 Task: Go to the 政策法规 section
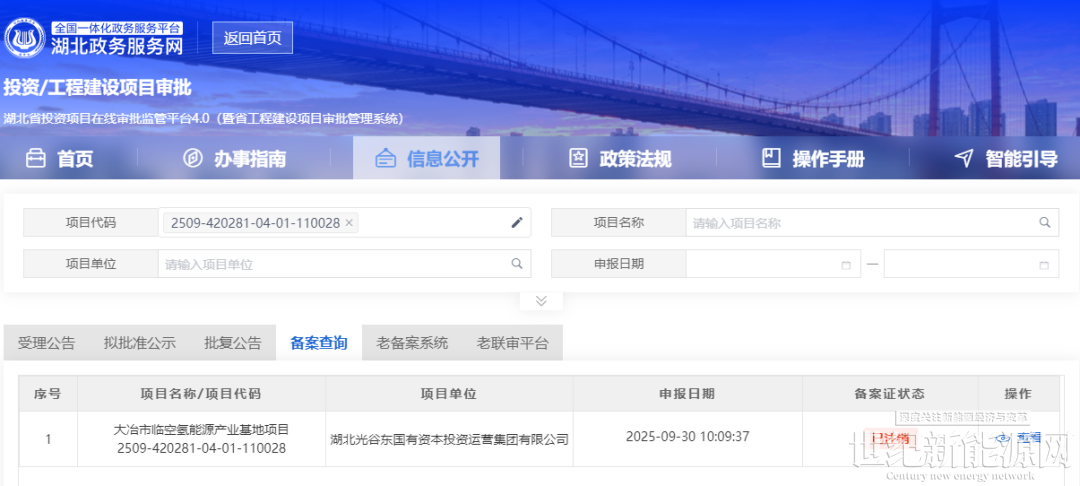coord(620,159)
